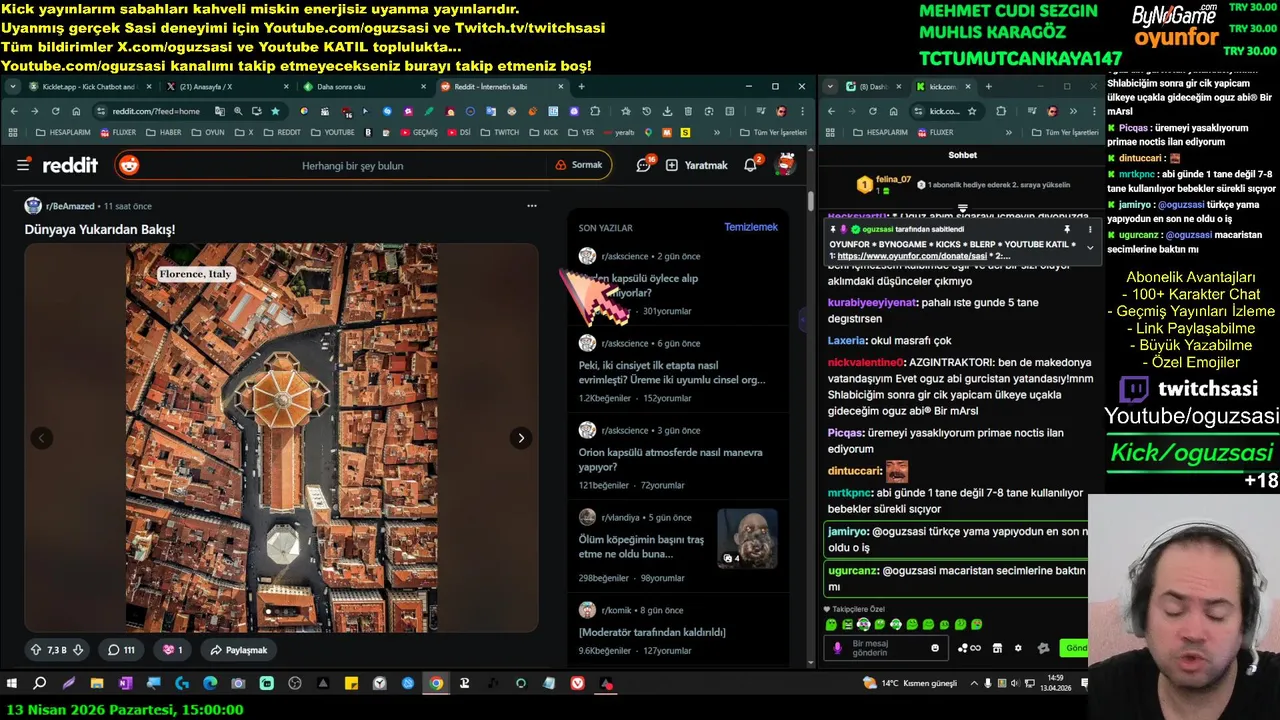Open 'Tüm Yer İşaretleri' folder in Reddit window
1280x720 pixels.
773,132
